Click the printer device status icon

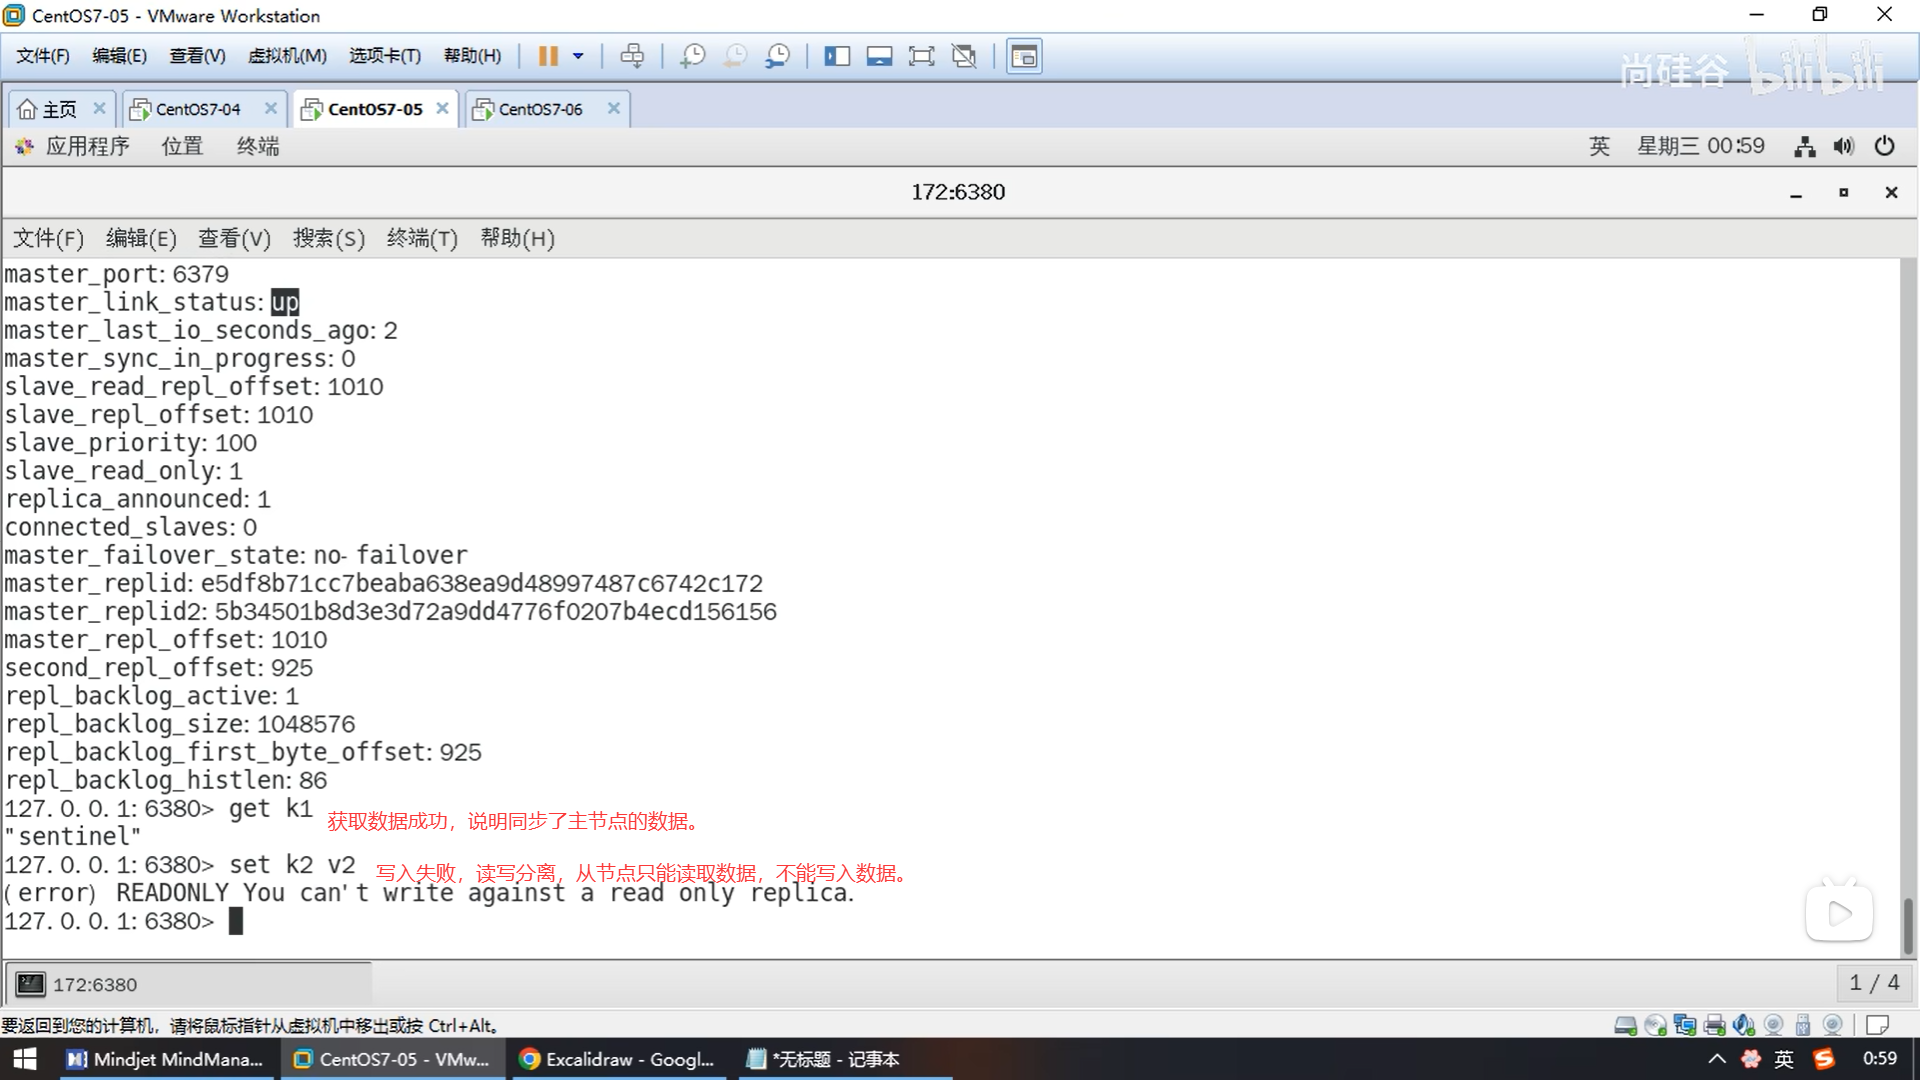(1715, 1025)
